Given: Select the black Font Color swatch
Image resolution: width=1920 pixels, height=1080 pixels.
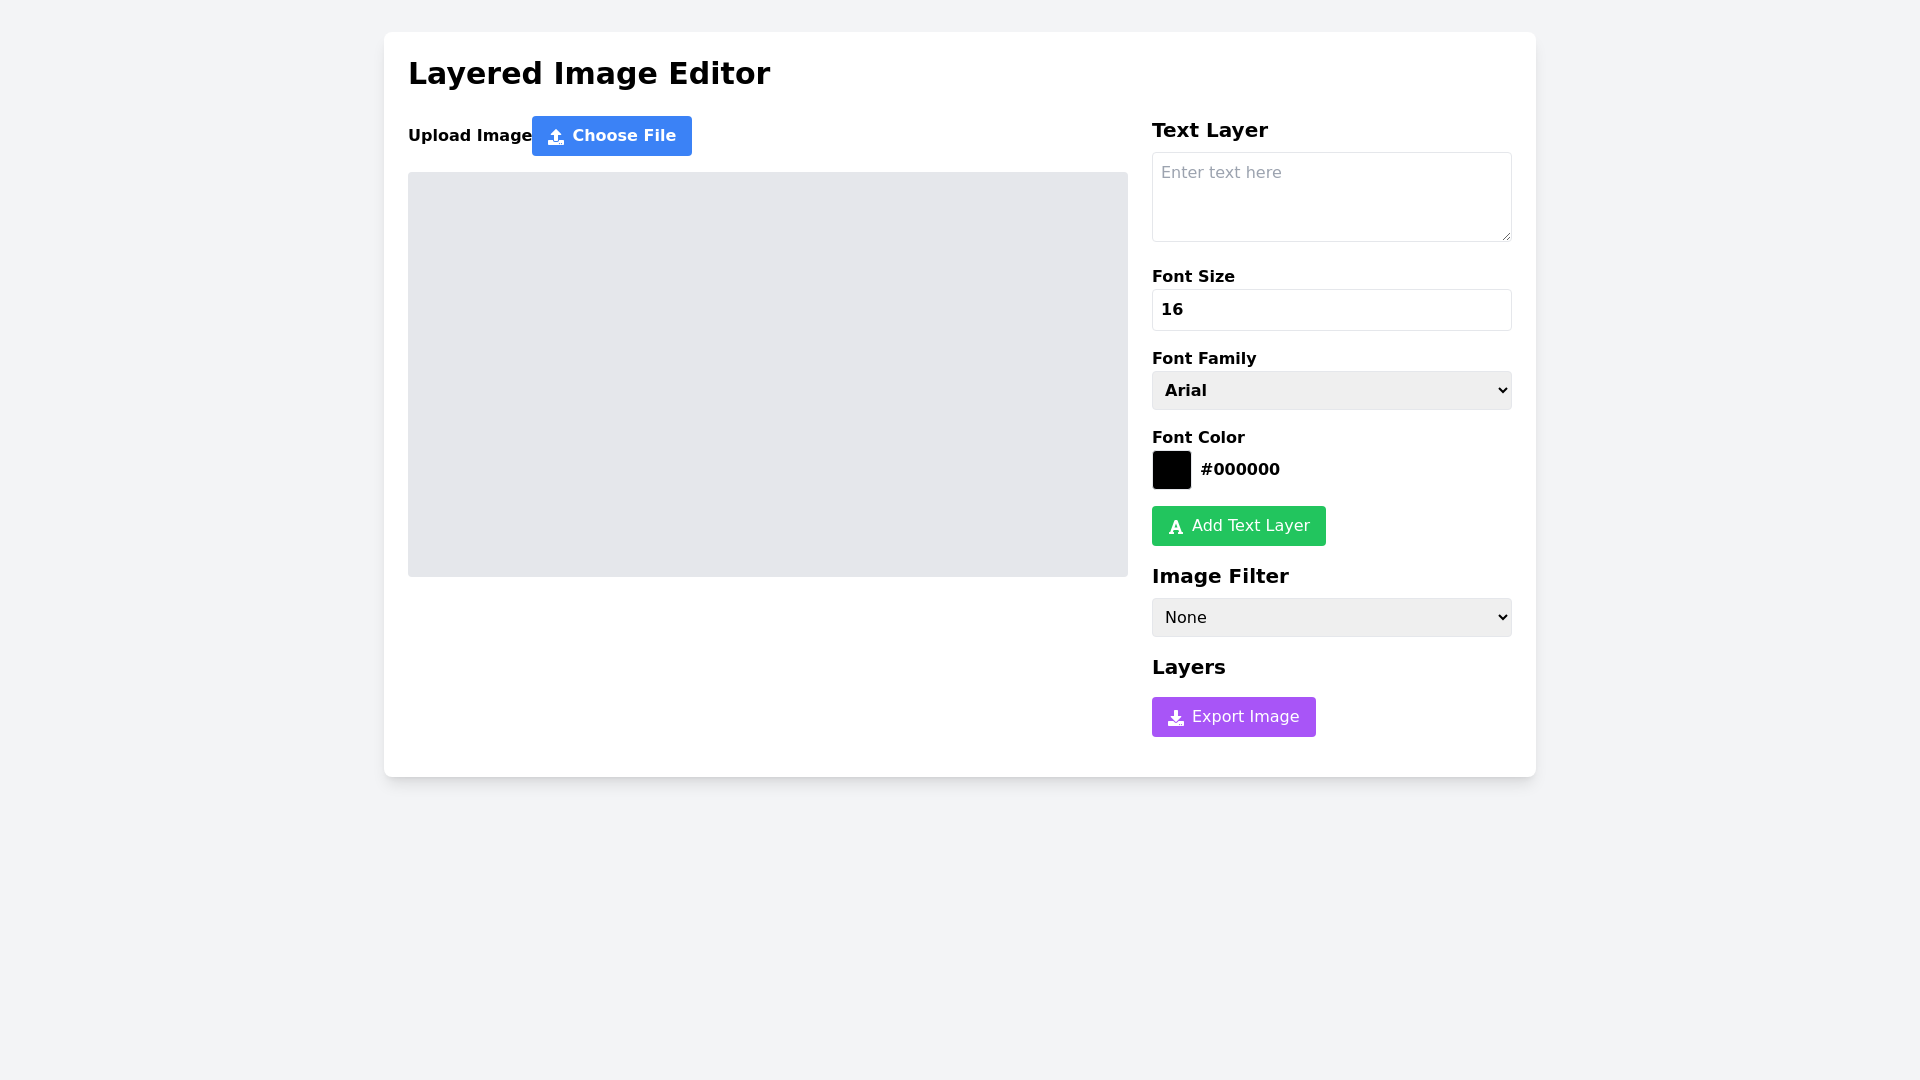Looking at the screenshot, I should point(1171,469).
